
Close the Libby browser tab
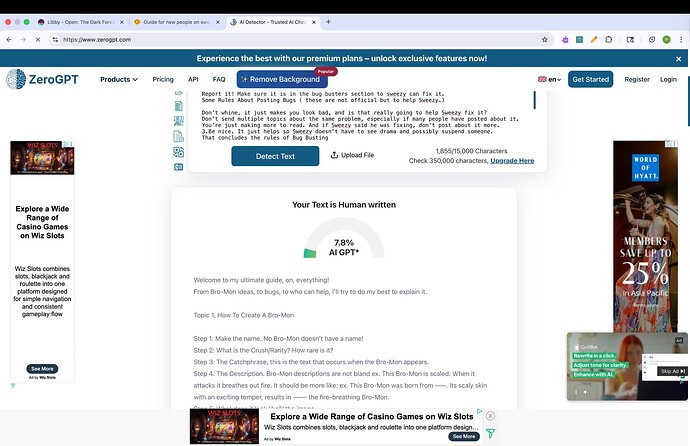(x=122, y=22)
